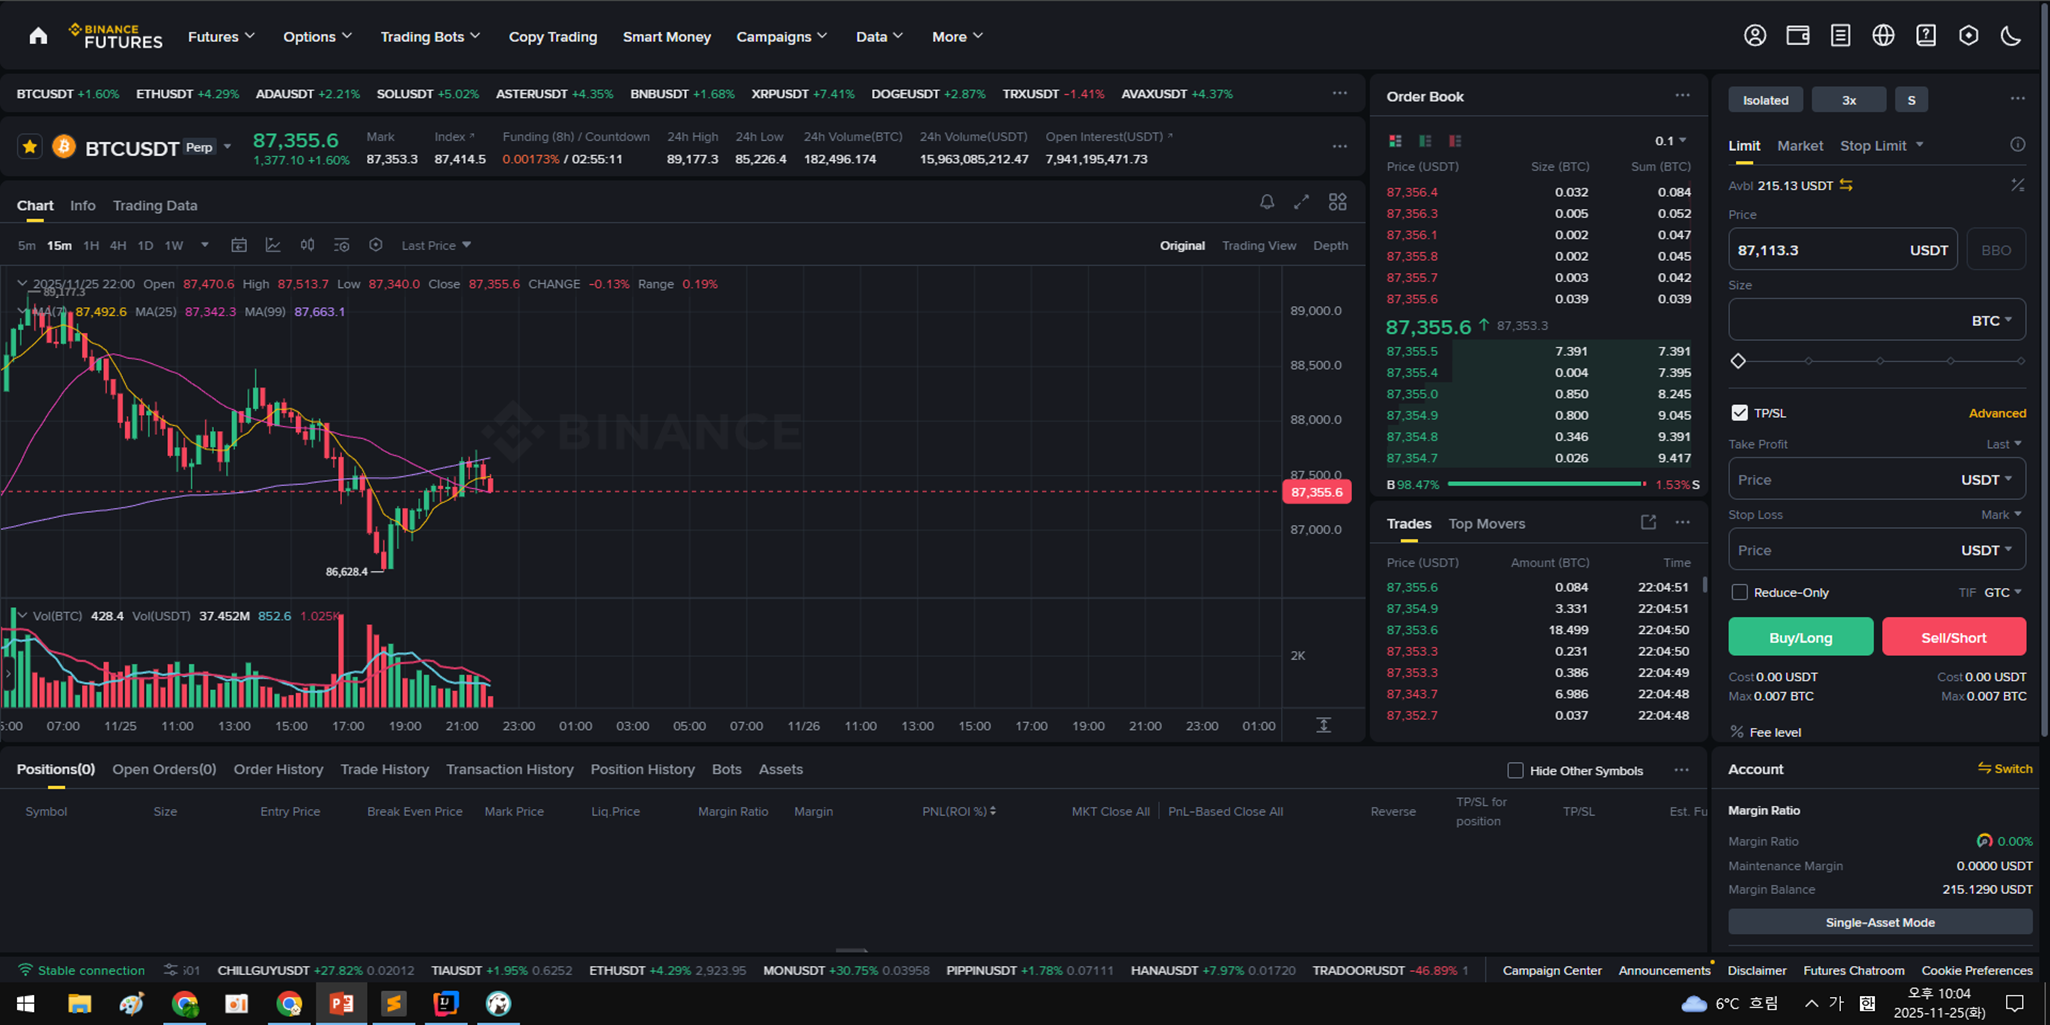Click the Single-Asset Mode button
This screenshot has width=2050, height=1025.
[x=1880, y=922]
